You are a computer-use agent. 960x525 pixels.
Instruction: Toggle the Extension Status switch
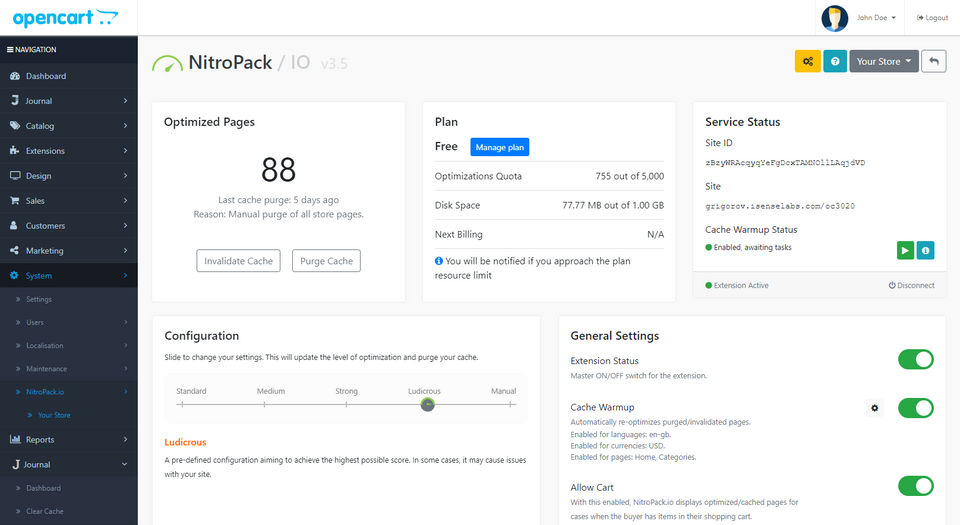915,359
